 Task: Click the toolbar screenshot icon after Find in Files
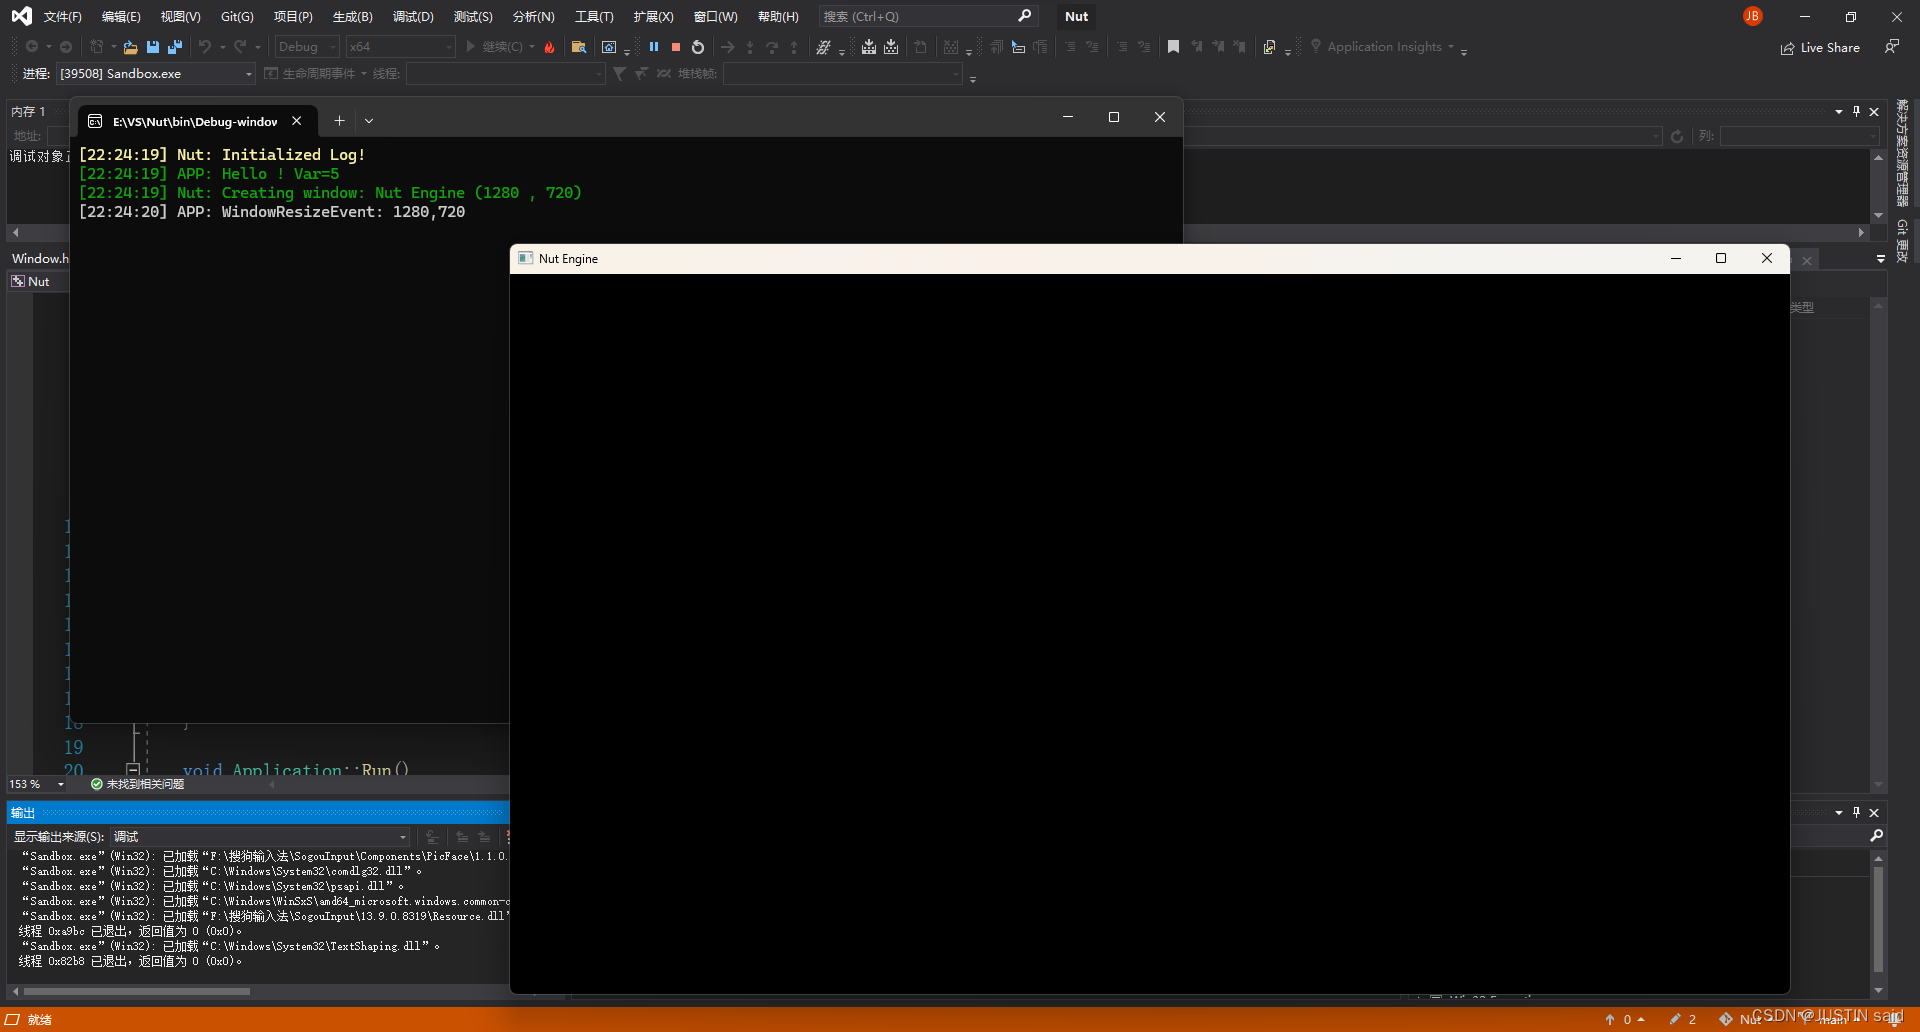[x=609, y=47]
